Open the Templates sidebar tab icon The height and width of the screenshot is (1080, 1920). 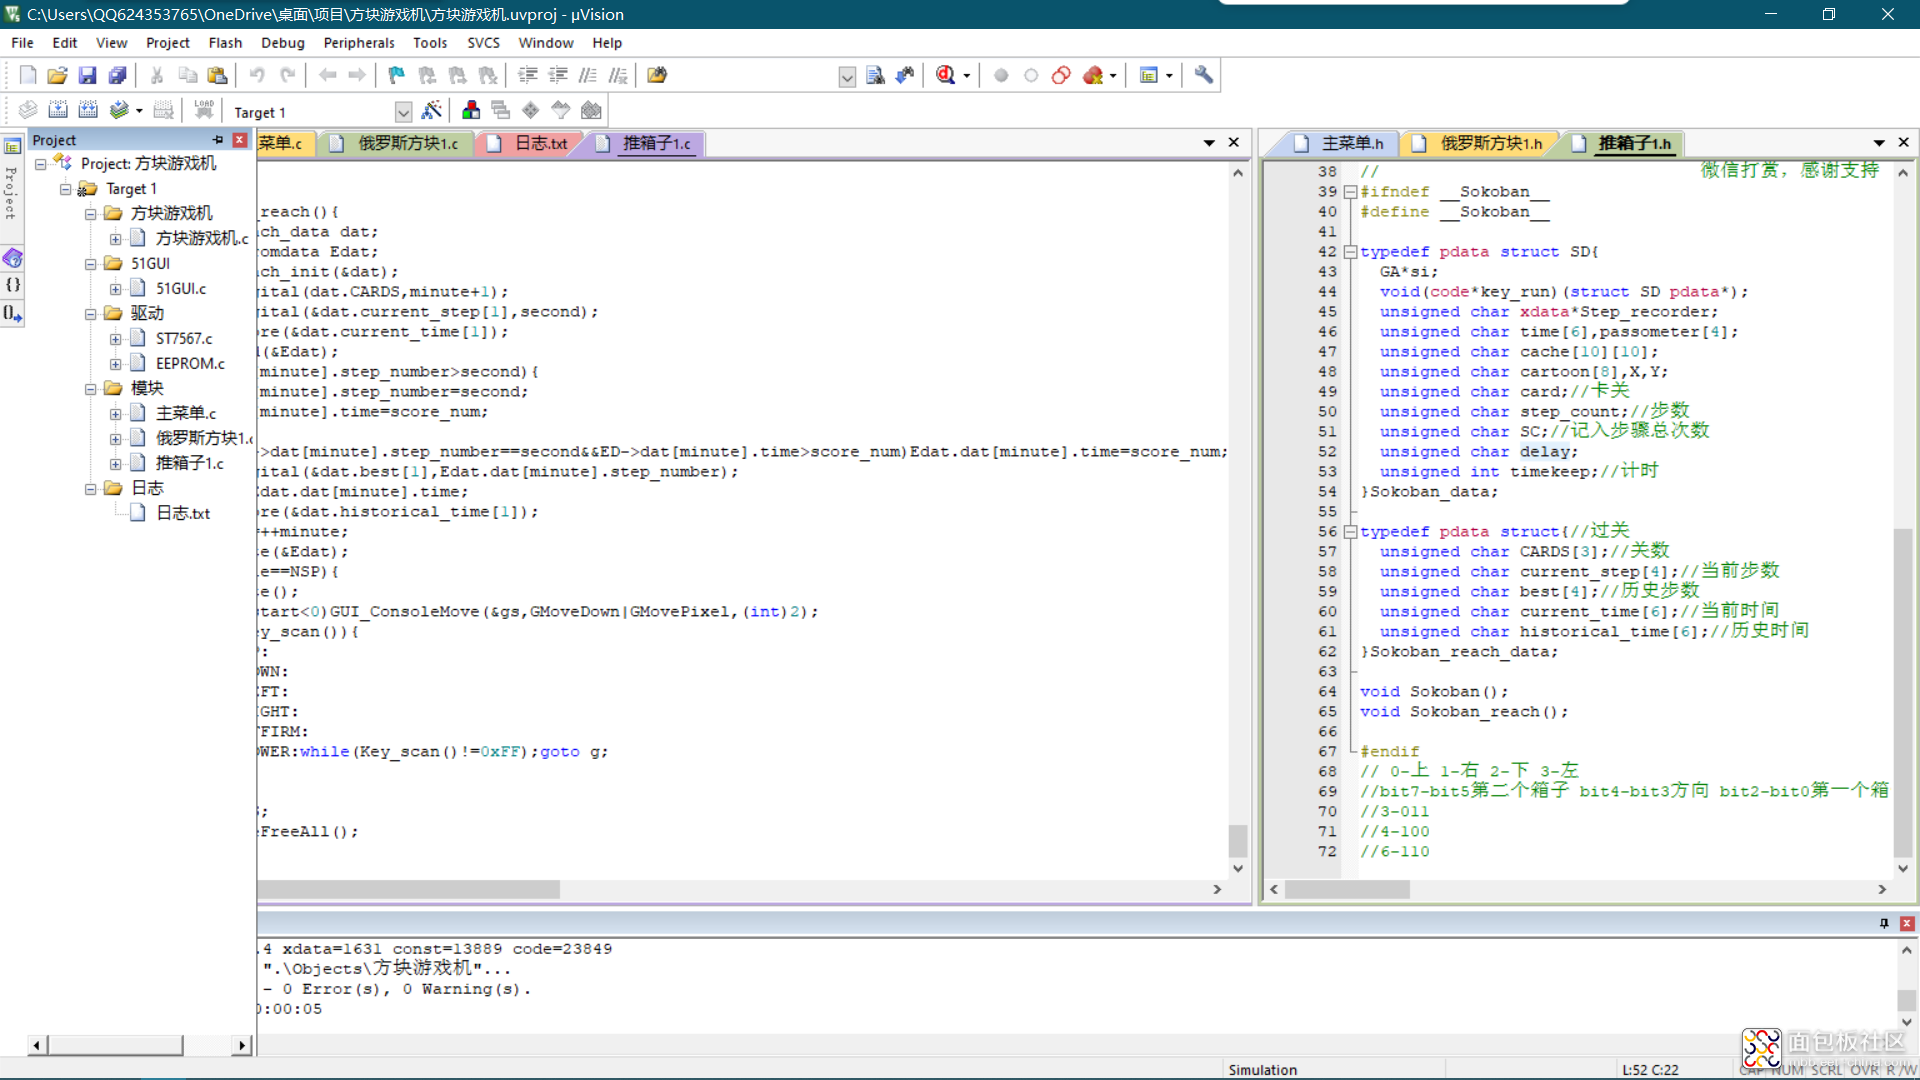[x=13, y=313]
